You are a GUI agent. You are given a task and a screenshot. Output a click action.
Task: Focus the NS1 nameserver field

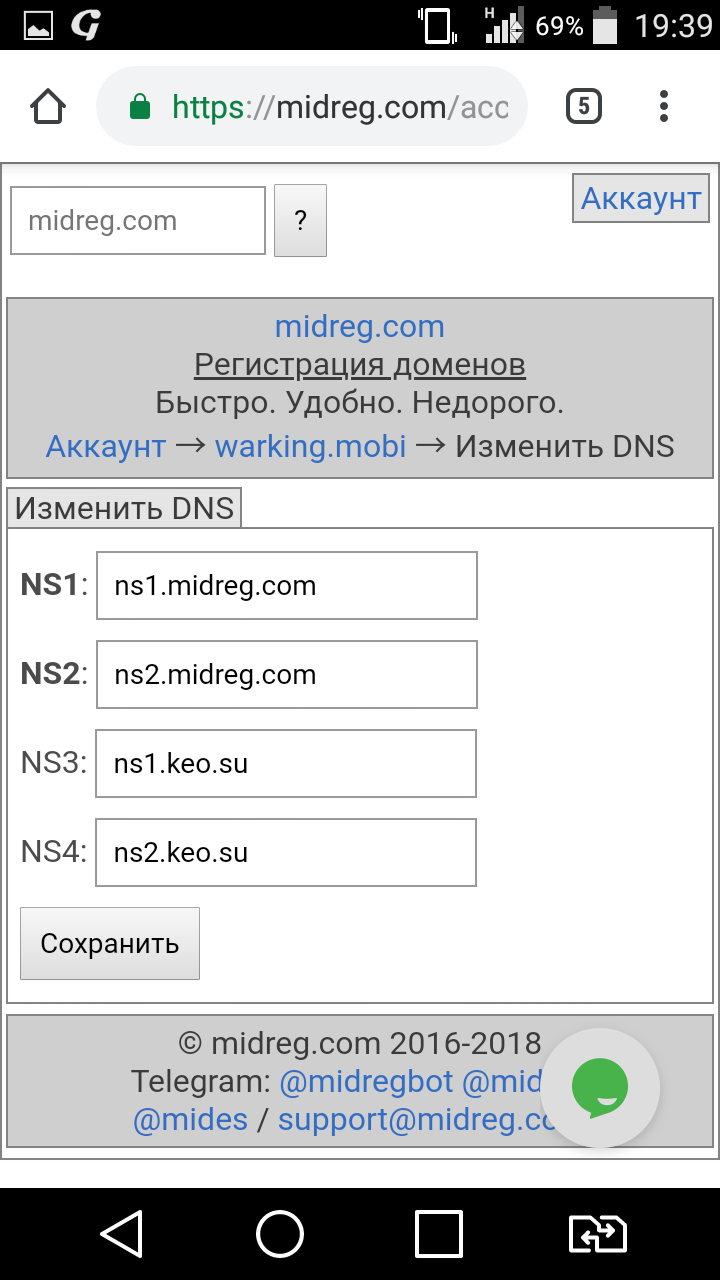point(286,585)
